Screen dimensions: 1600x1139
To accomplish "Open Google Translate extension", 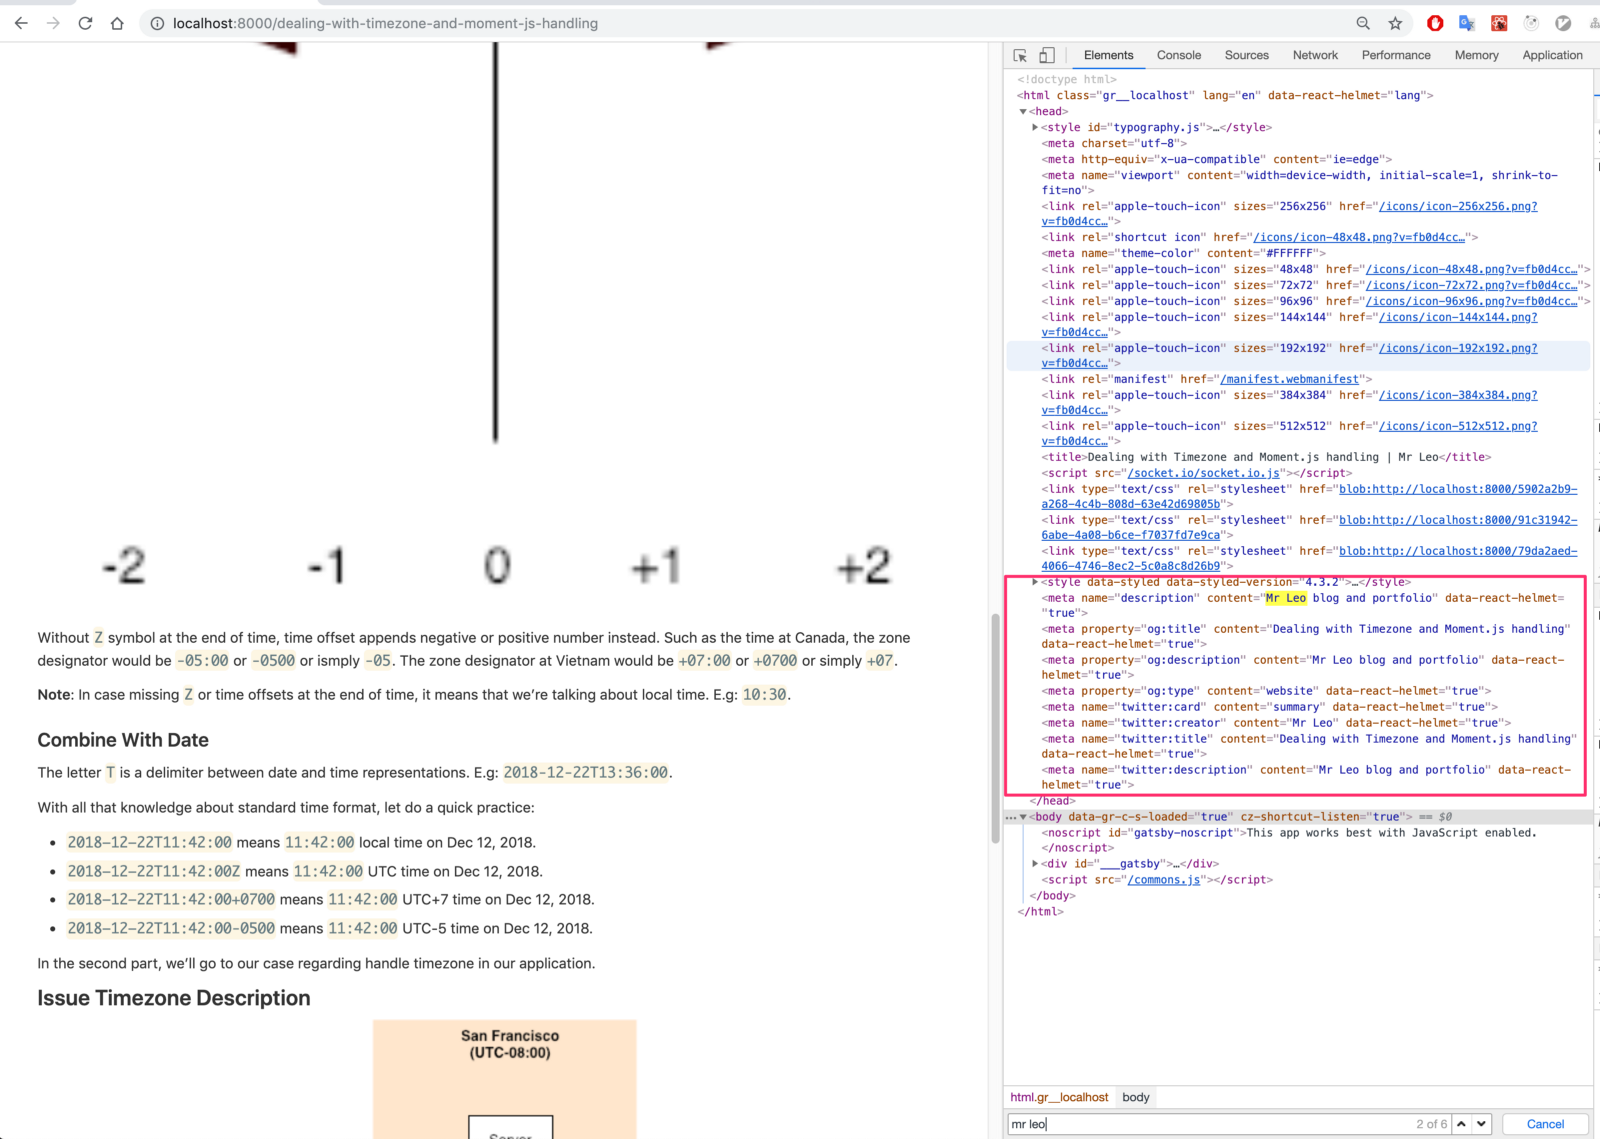I will [x=1467, y=23].
